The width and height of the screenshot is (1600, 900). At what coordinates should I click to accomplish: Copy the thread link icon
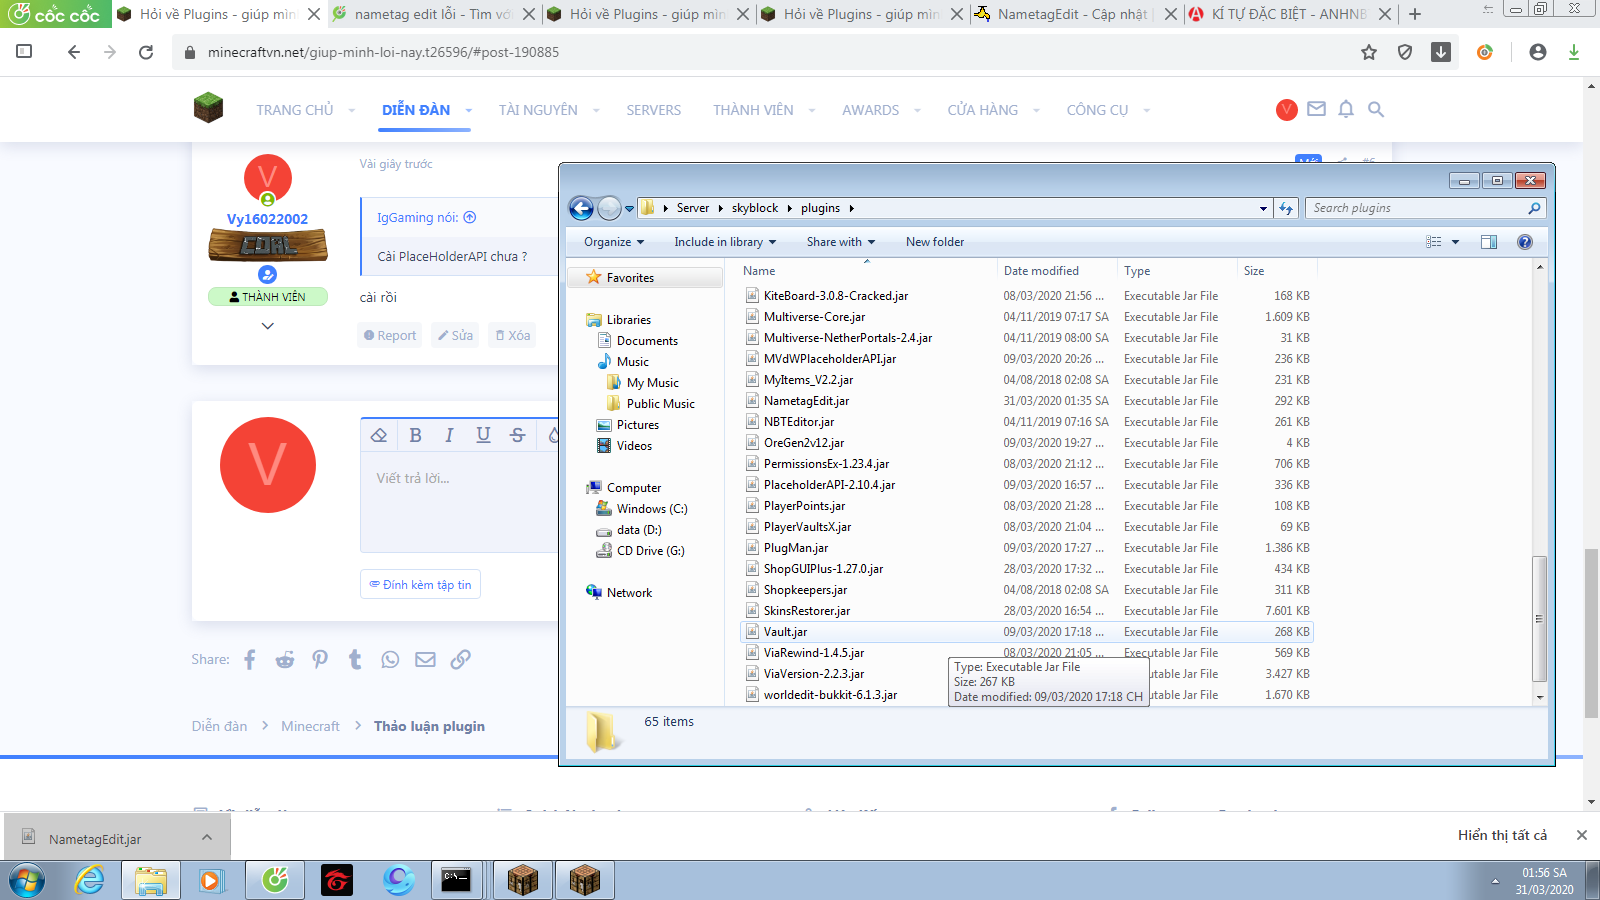tap(460, 659)
